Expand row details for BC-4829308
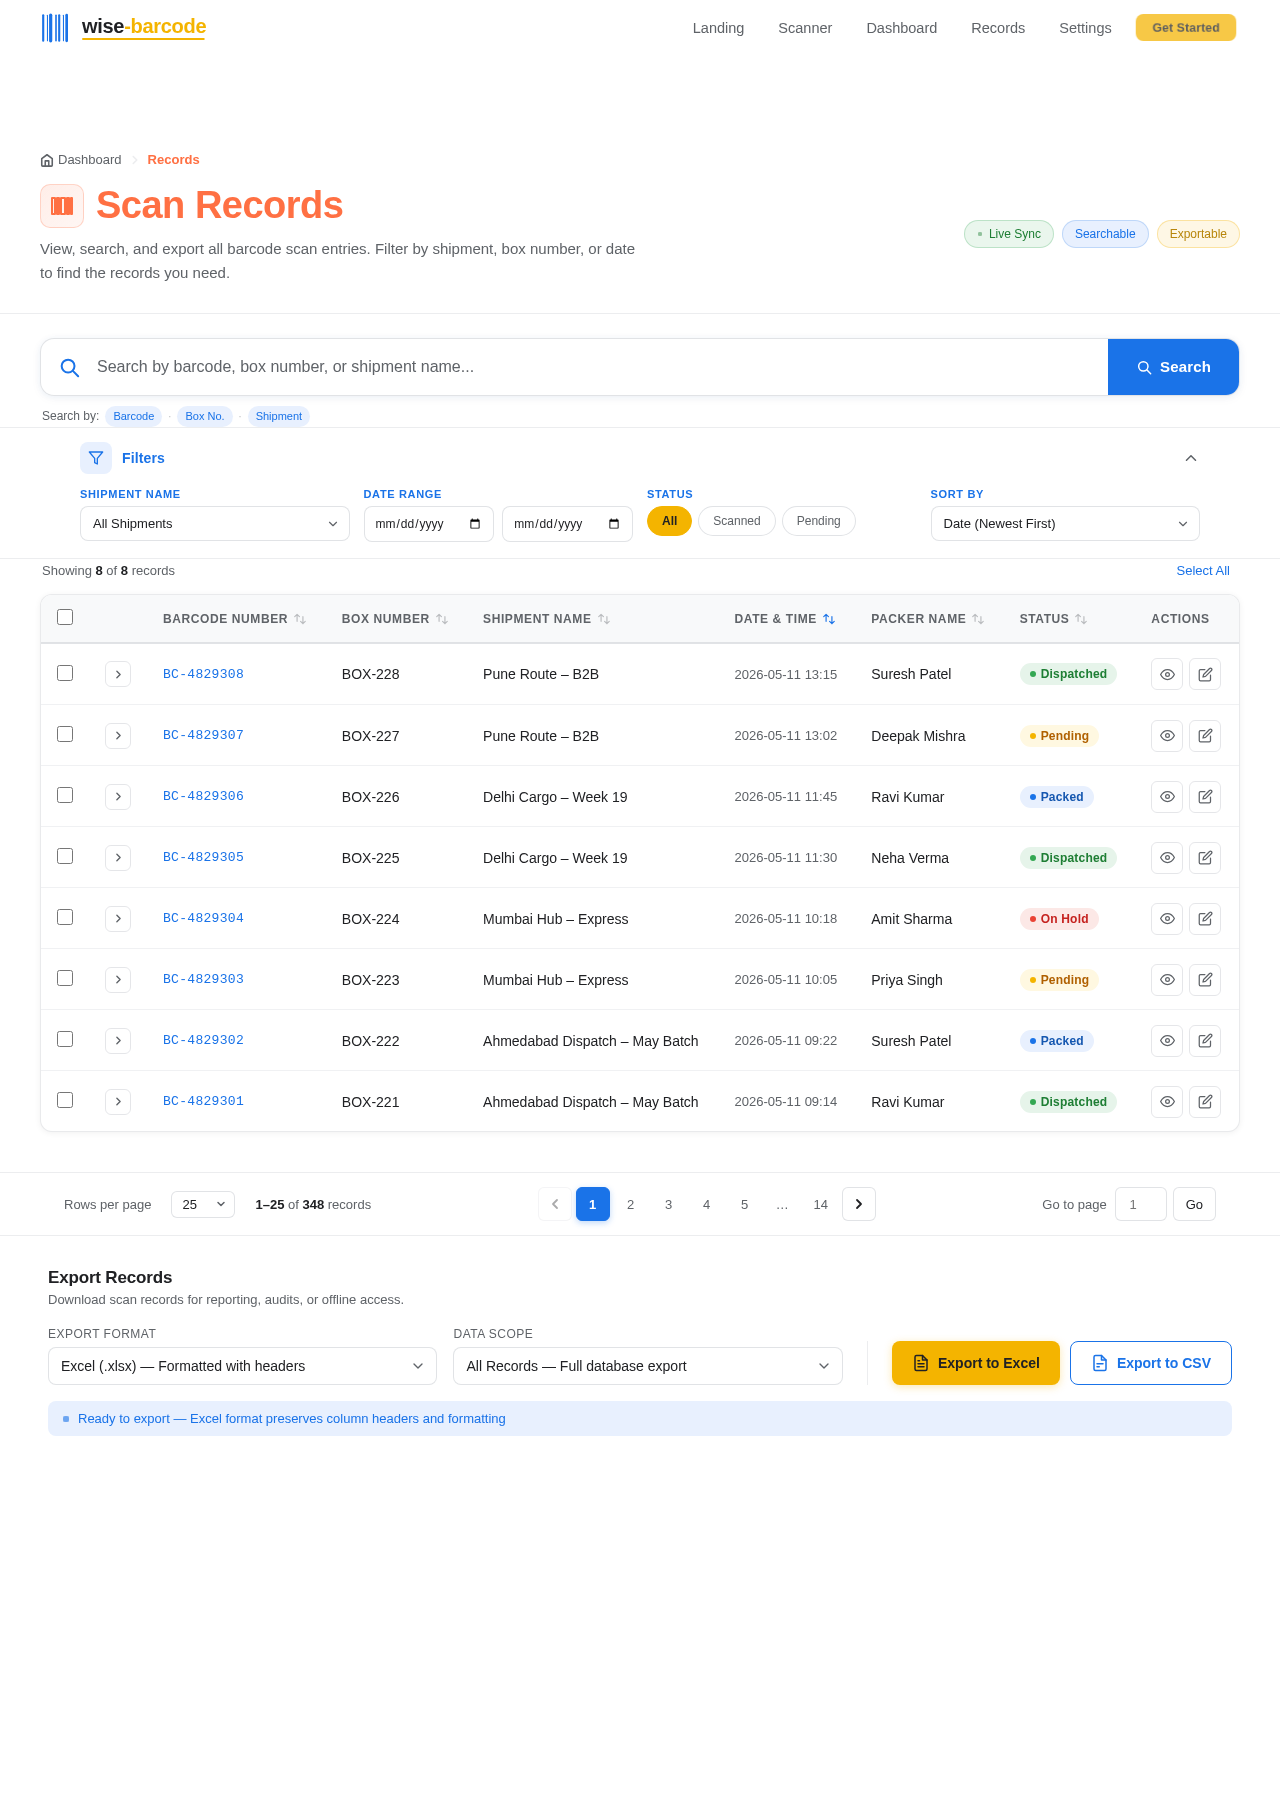The image size is (1280, 1803). [x=118, y=674]
